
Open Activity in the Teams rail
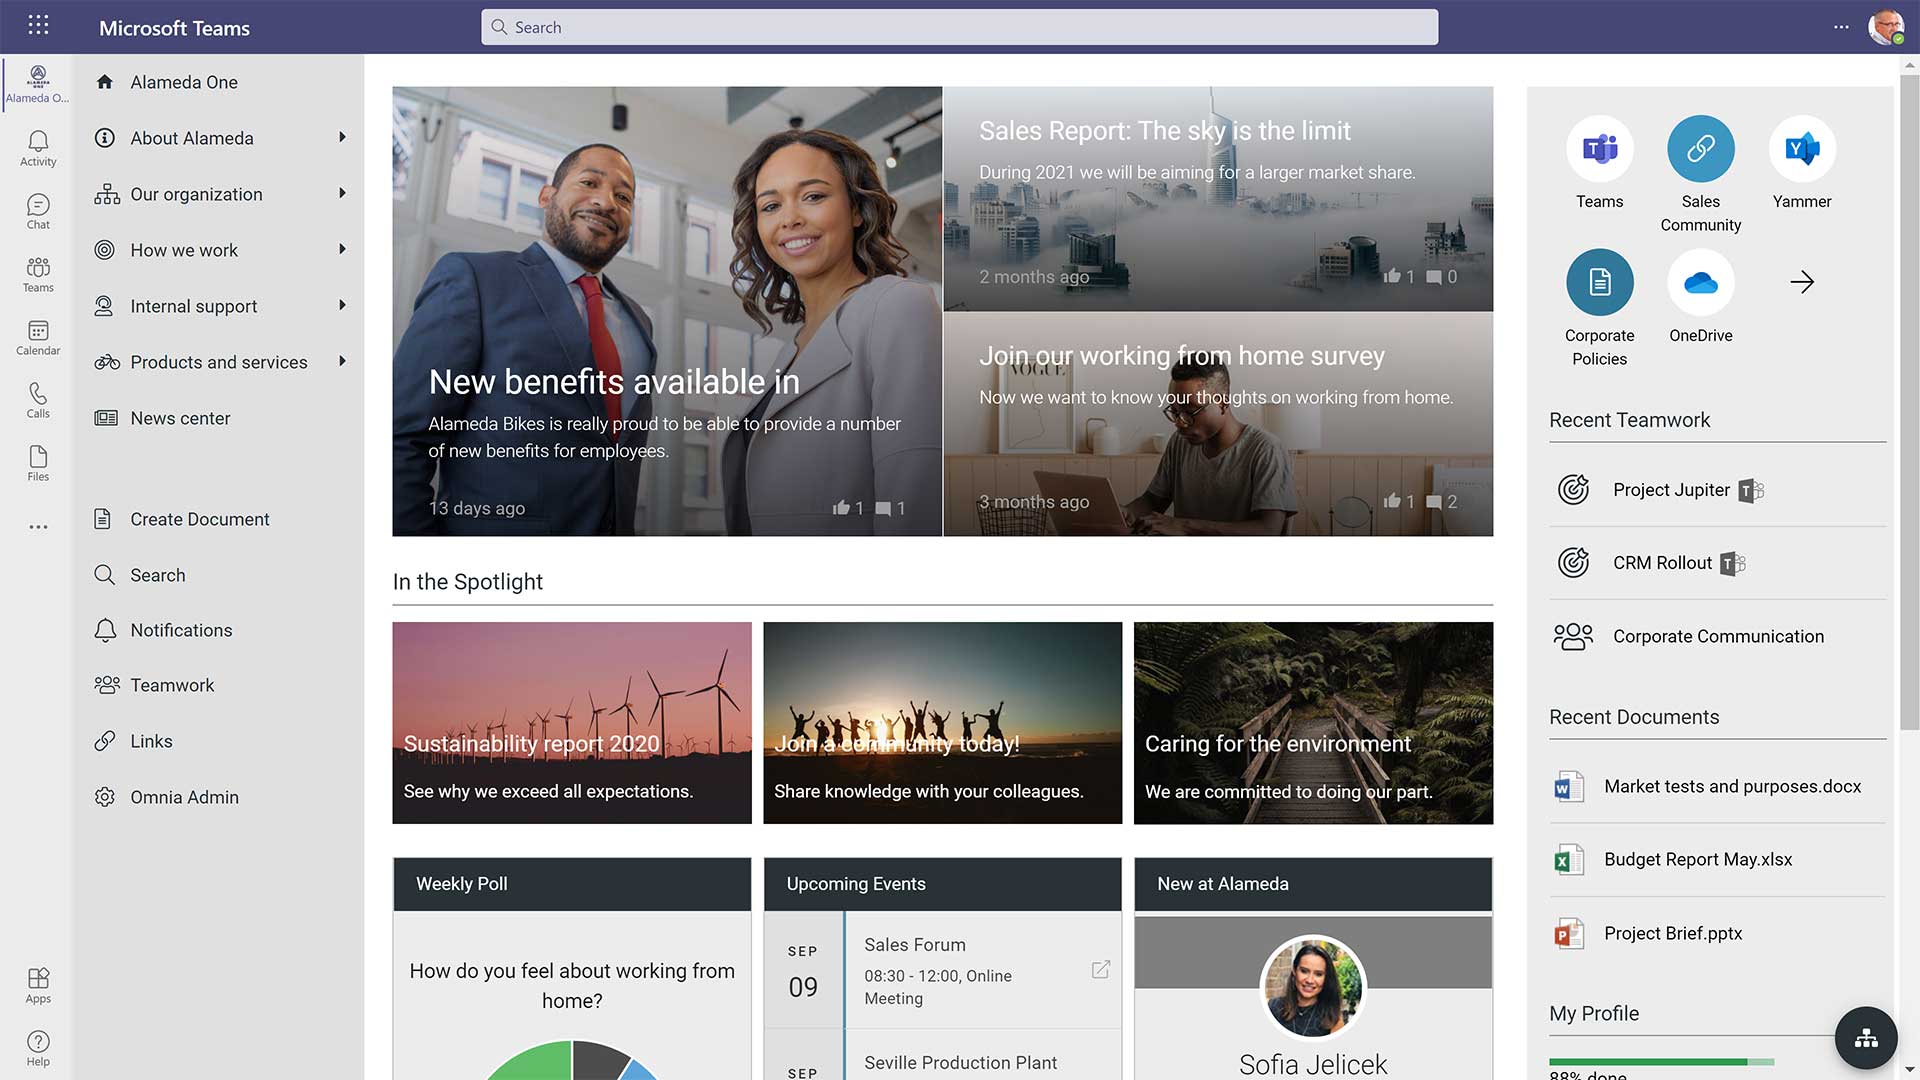click(x=38, y=148)
